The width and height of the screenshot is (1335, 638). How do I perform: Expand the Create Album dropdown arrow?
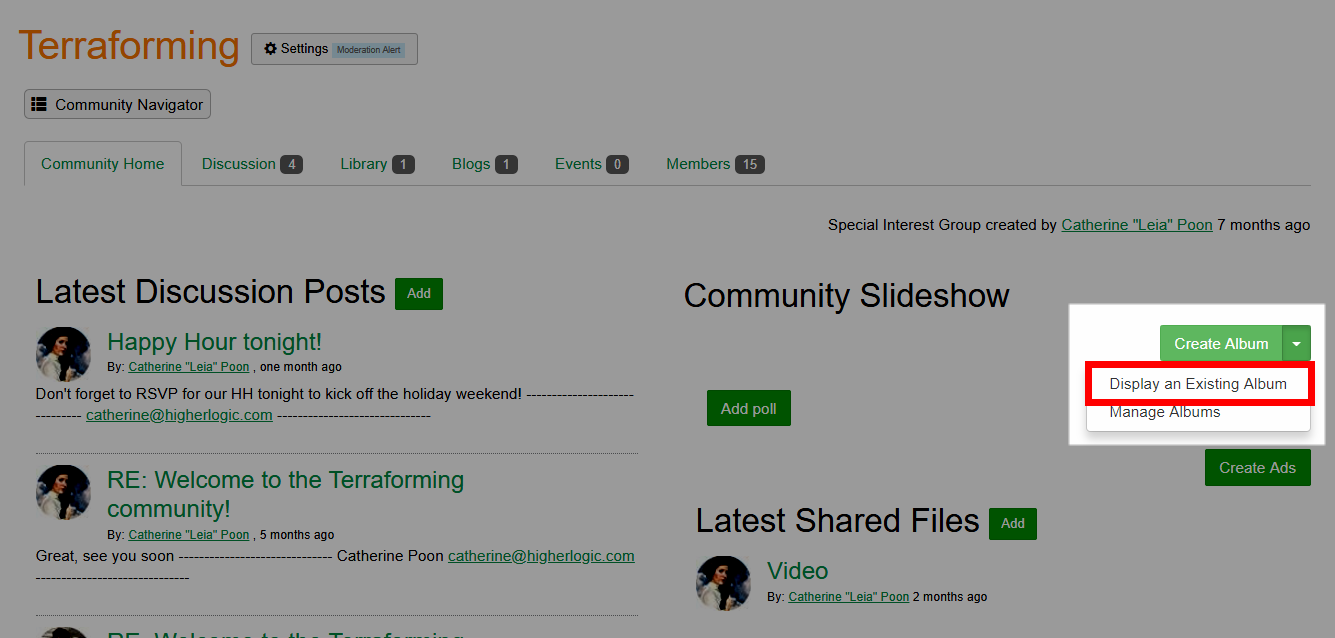(1296, 344)
